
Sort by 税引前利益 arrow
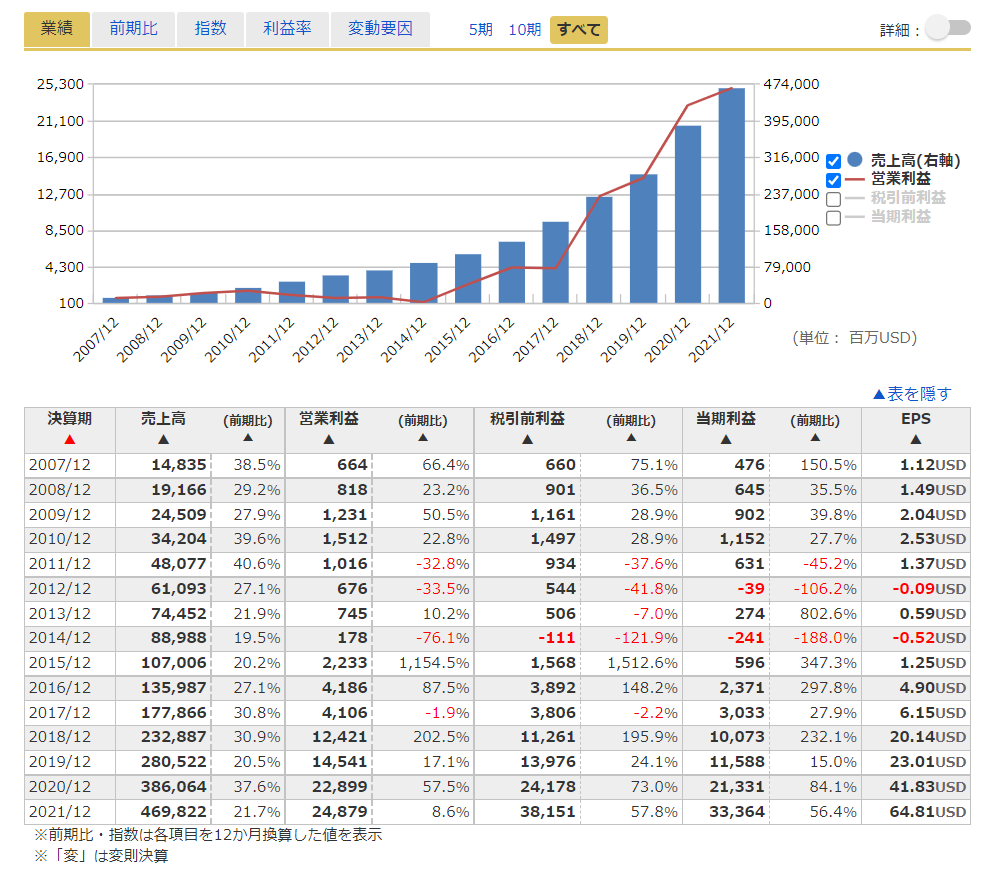coord(527,440)
